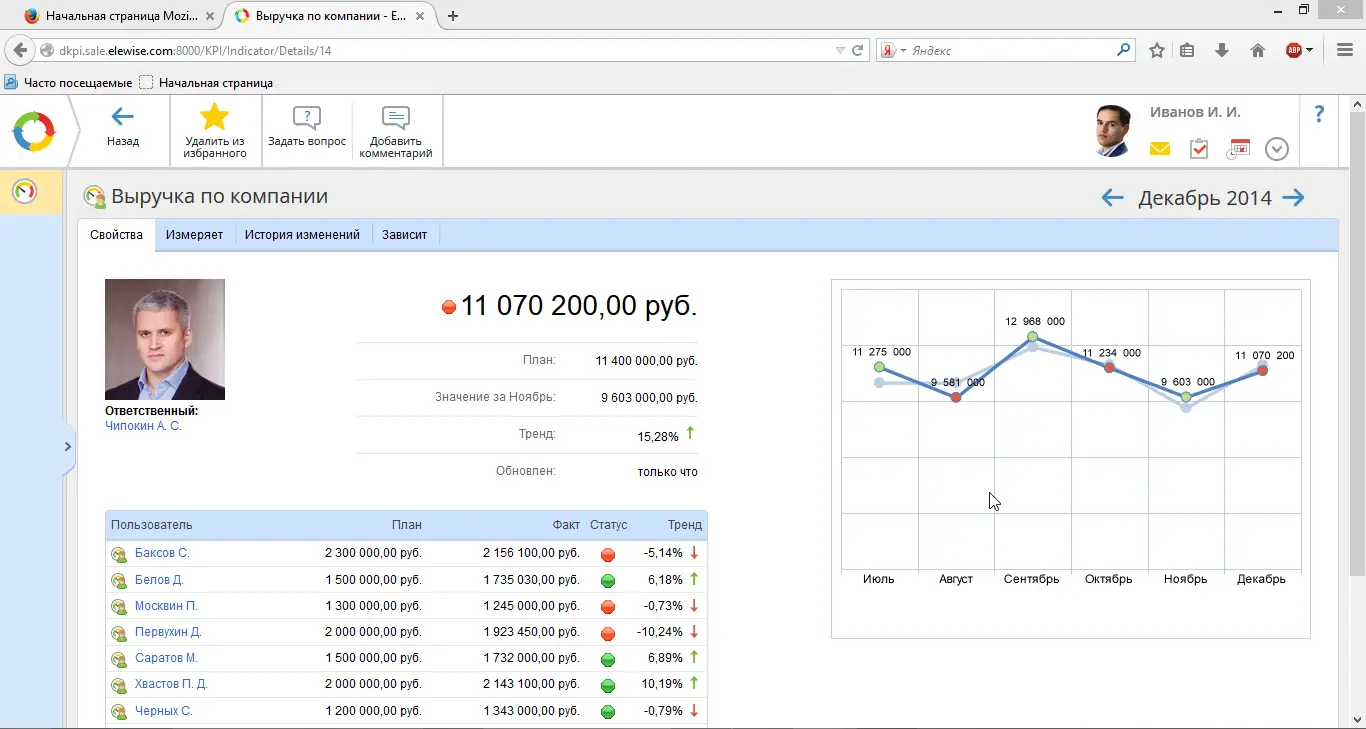Screen dimensions: 1366x729
Task: Click browser back button
Action: (19, 50)
